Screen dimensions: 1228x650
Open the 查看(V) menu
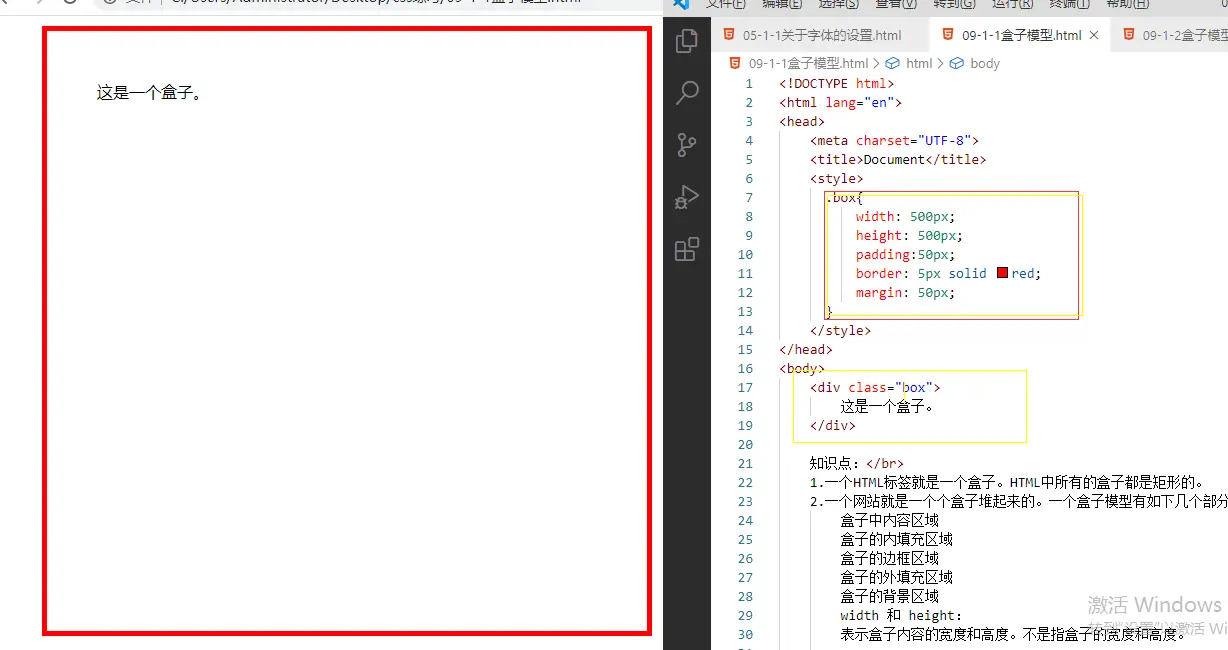tap(896, 4)
